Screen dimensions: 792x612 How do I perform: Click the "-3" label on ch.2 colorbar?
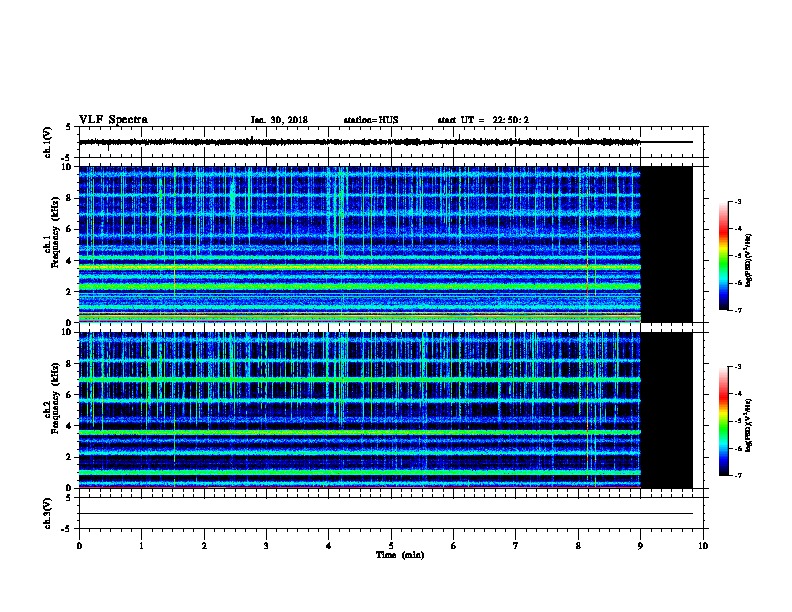click(737, 367)
